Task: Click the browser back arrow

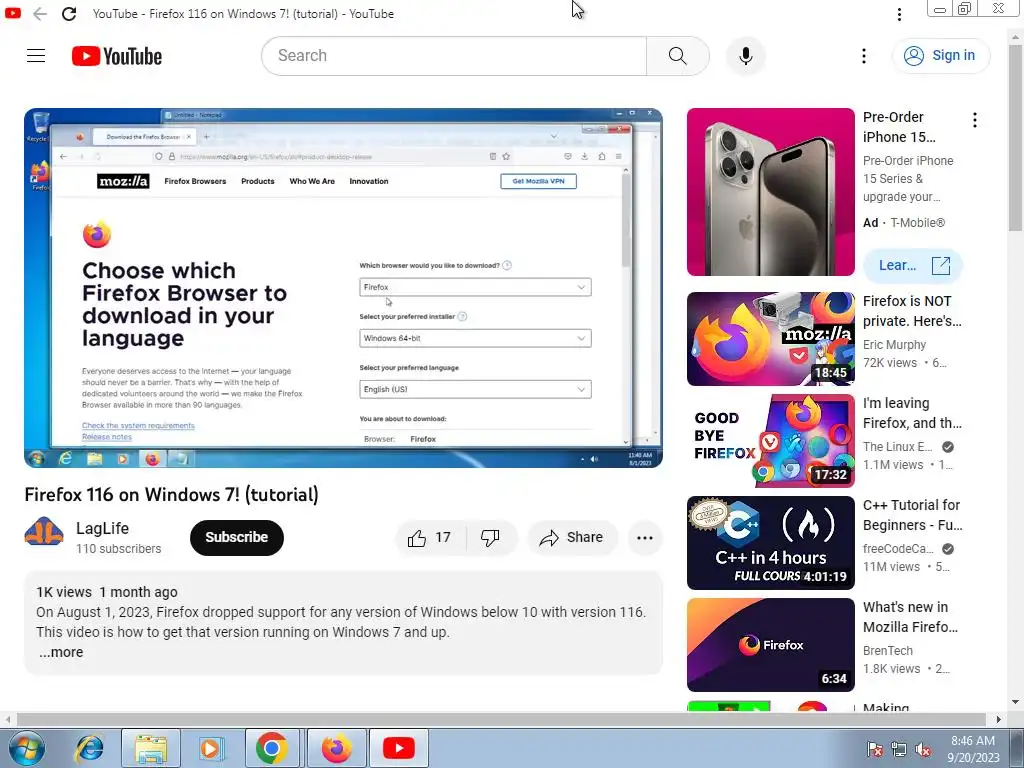Action: pos(40,14)
